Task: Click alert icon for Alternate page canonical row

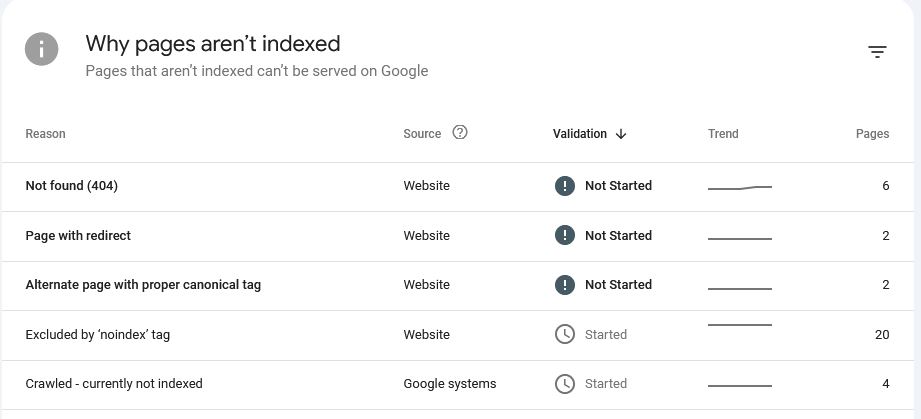Action: click(564, 285)
